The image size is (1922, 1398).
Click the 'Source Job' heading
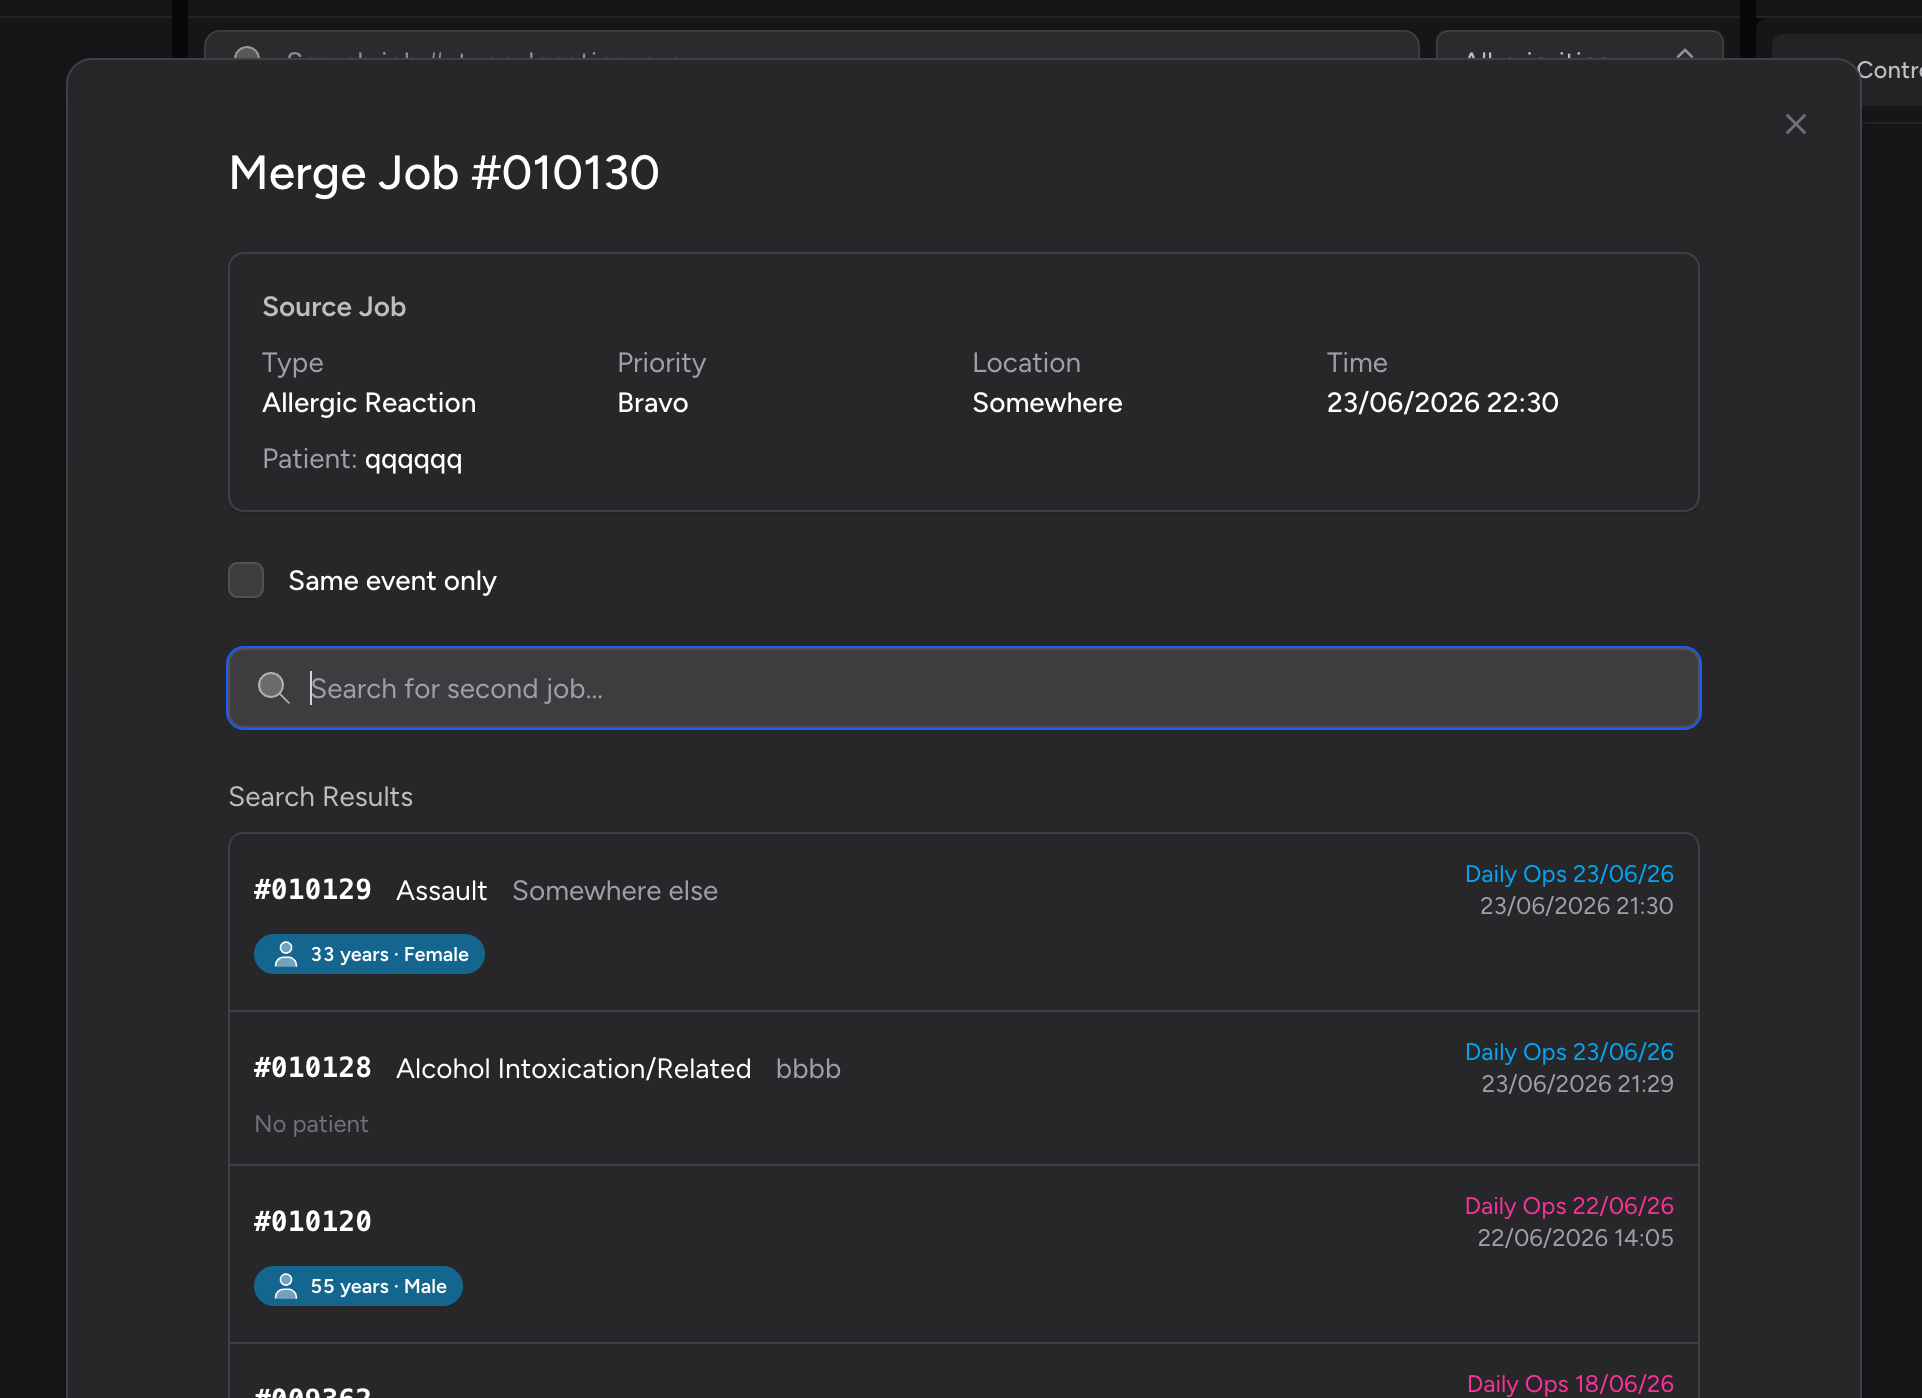[334, 307]
